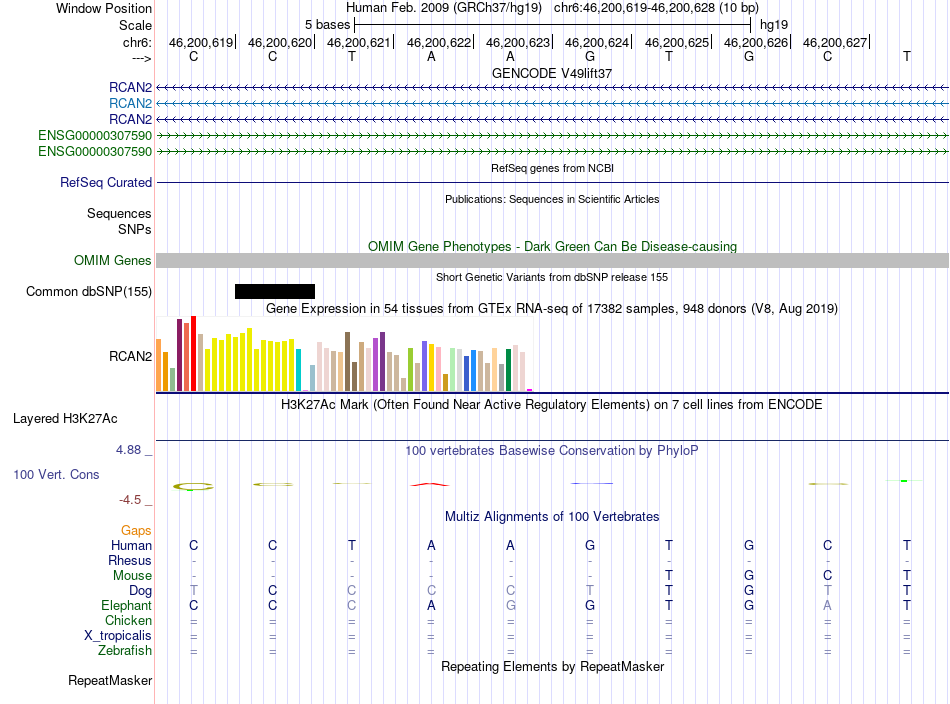Click the 'H3K27Ac Mark' ENCODE track title
This screenshot has width=950, height=704.
tap(552, 405)
